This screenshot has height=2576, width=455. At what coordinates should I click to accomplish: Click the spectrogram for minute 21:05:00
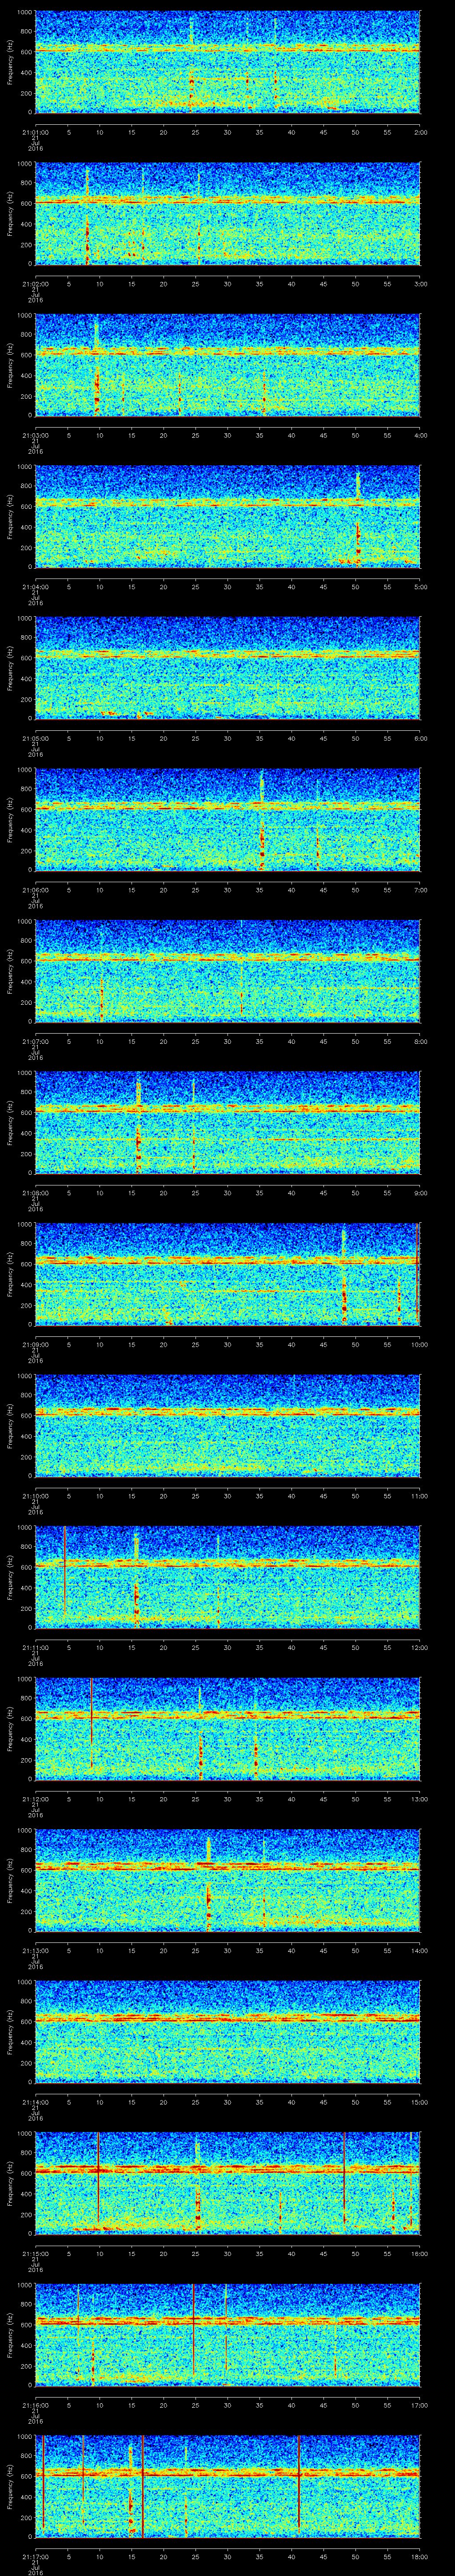pyautogui.click(x=228, y=668)
